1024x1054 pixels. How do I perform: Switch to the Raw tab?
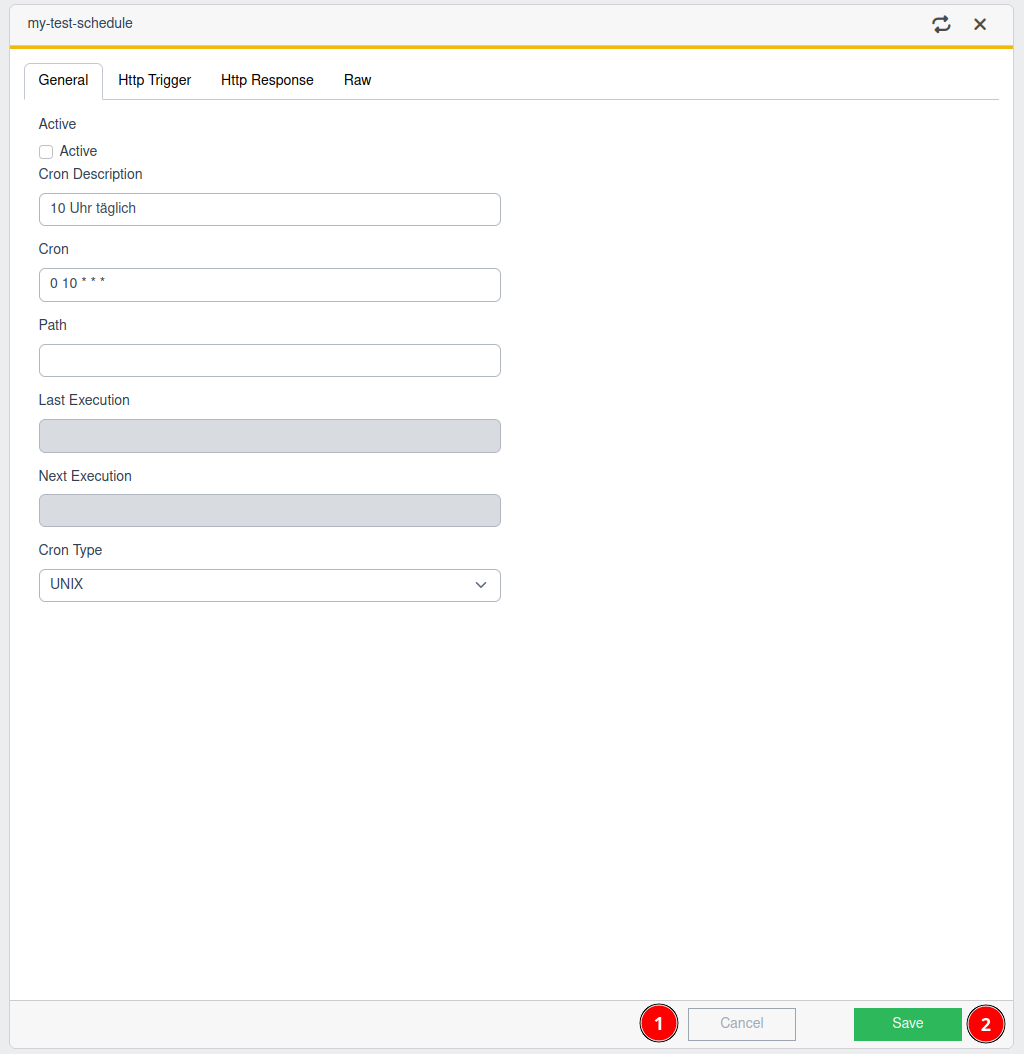[x=357, y=81]
